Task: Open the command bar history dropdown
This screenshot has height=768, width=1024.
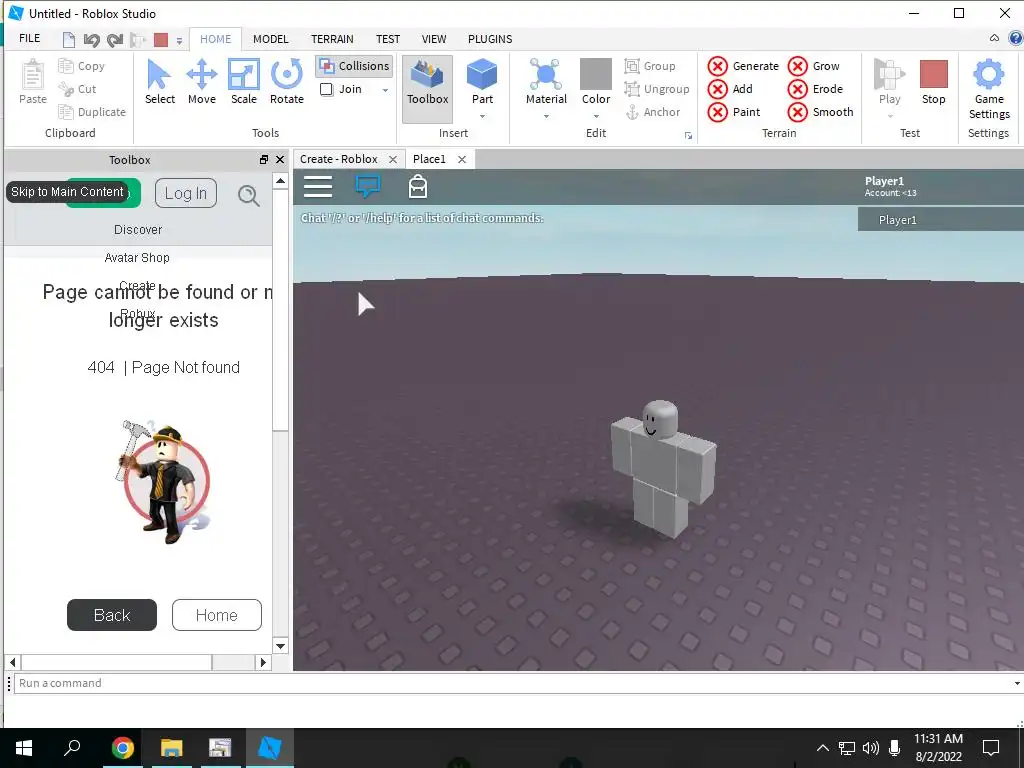Action: click(x=1017, y=683)
